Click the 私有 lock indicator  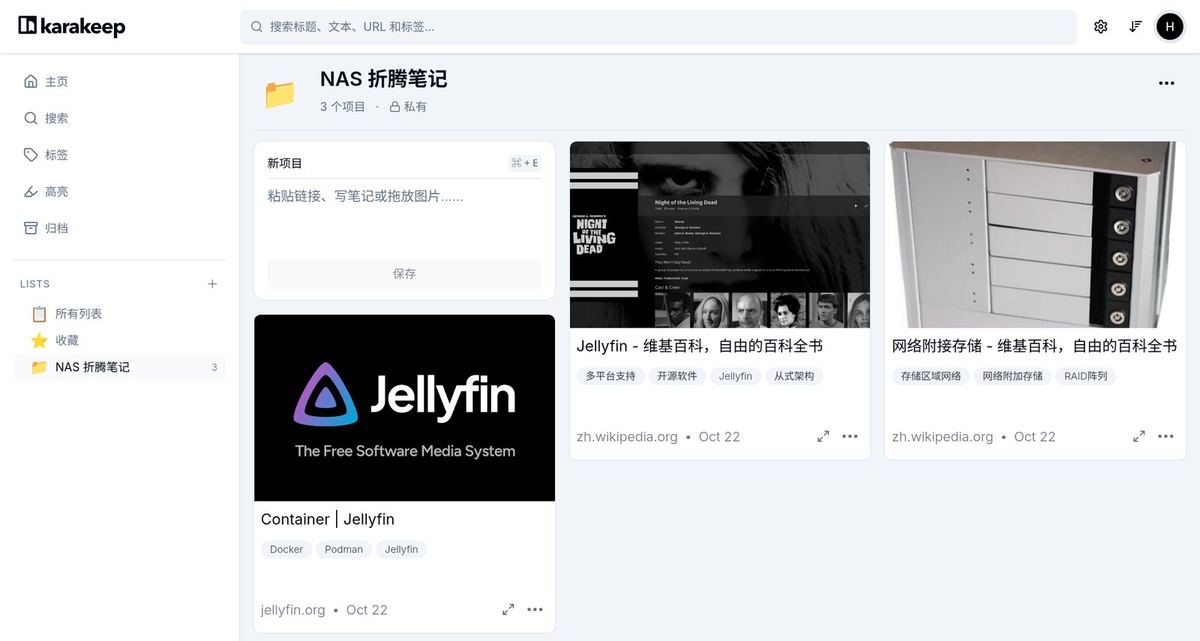(x=408, y=106)
